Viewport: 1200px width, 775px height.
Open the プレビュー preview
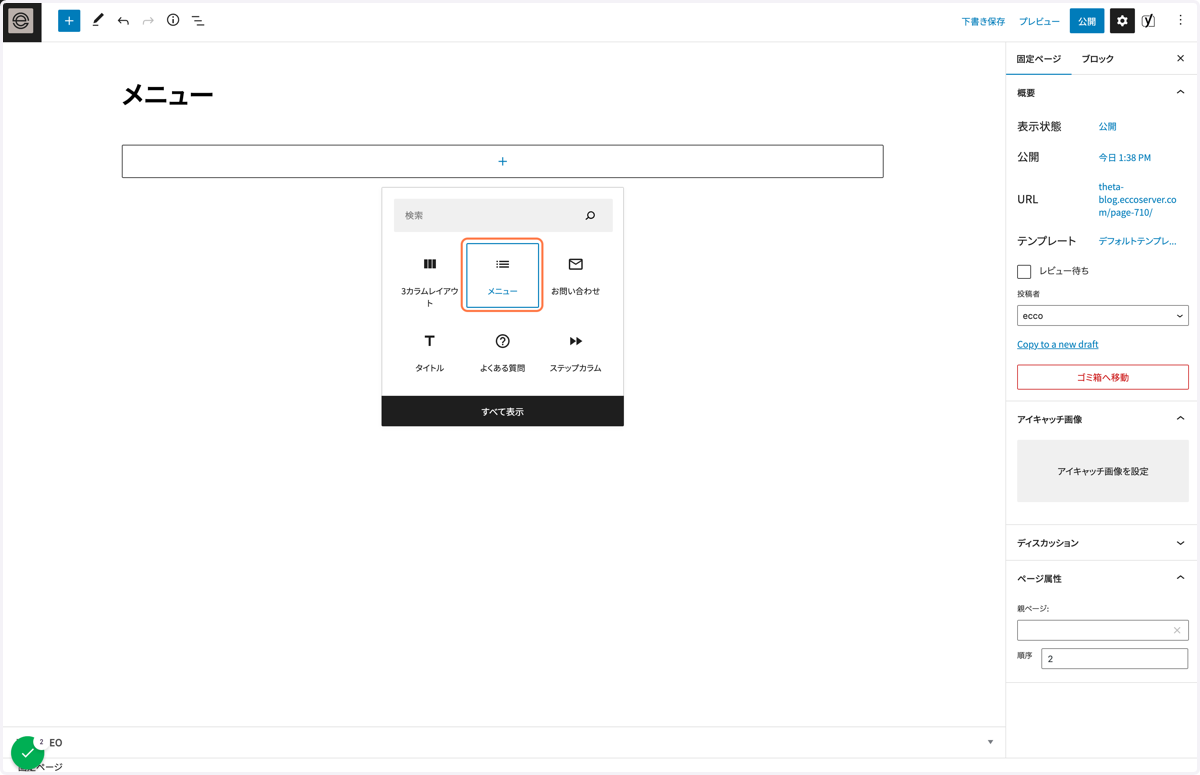point(1039,21)
